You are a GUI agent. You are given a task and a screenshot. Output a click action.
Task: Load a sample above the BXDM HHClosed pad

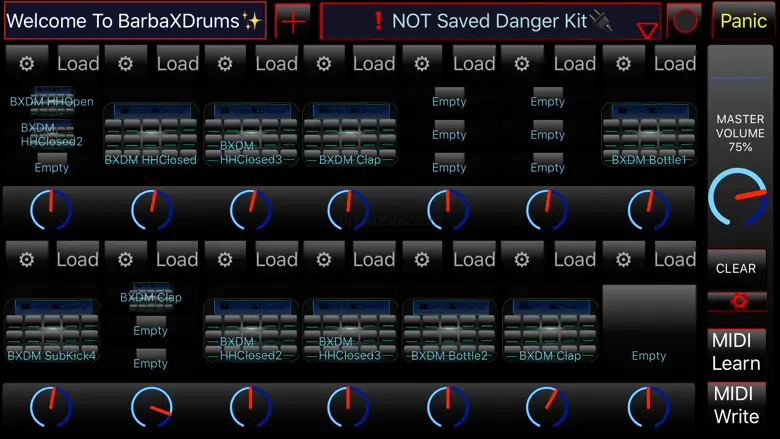pyautogui.click(x=178, y=64)
